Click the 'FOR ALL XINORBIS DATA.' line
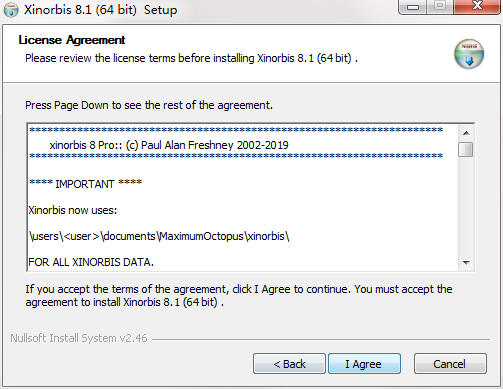The height and width of the screenshot is (389, 503). tap(91, 262)
